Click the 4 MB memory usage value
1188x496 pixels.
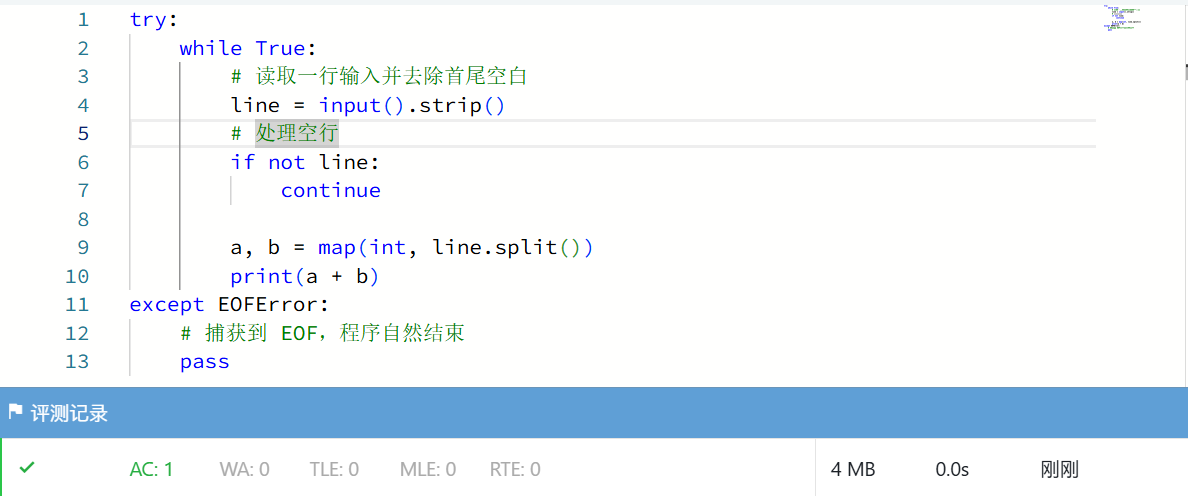(x=853, y=469)
